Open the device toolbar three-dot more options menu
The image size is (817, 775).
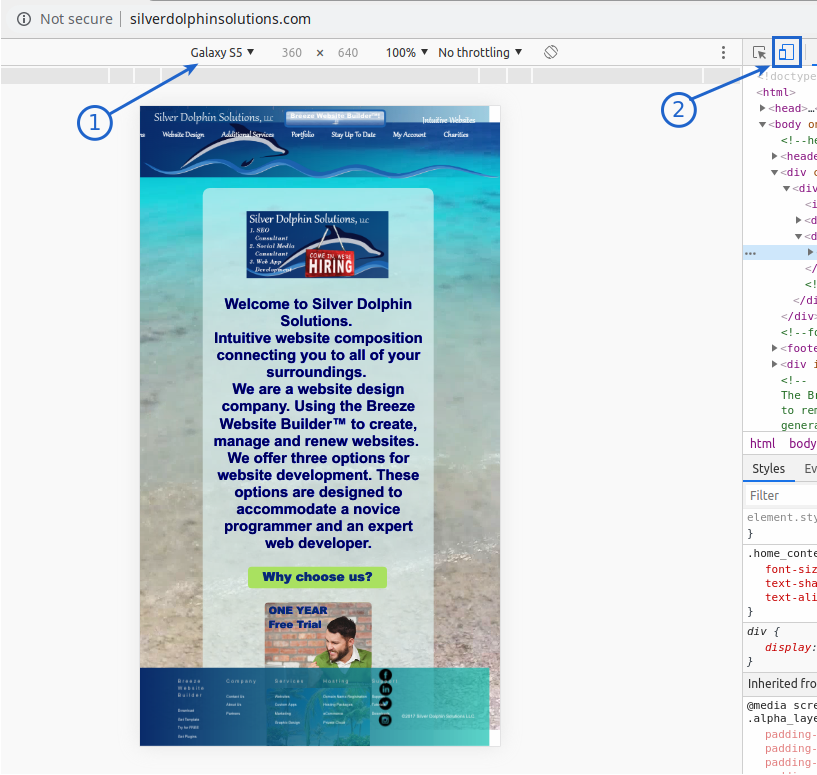(723, 52)
